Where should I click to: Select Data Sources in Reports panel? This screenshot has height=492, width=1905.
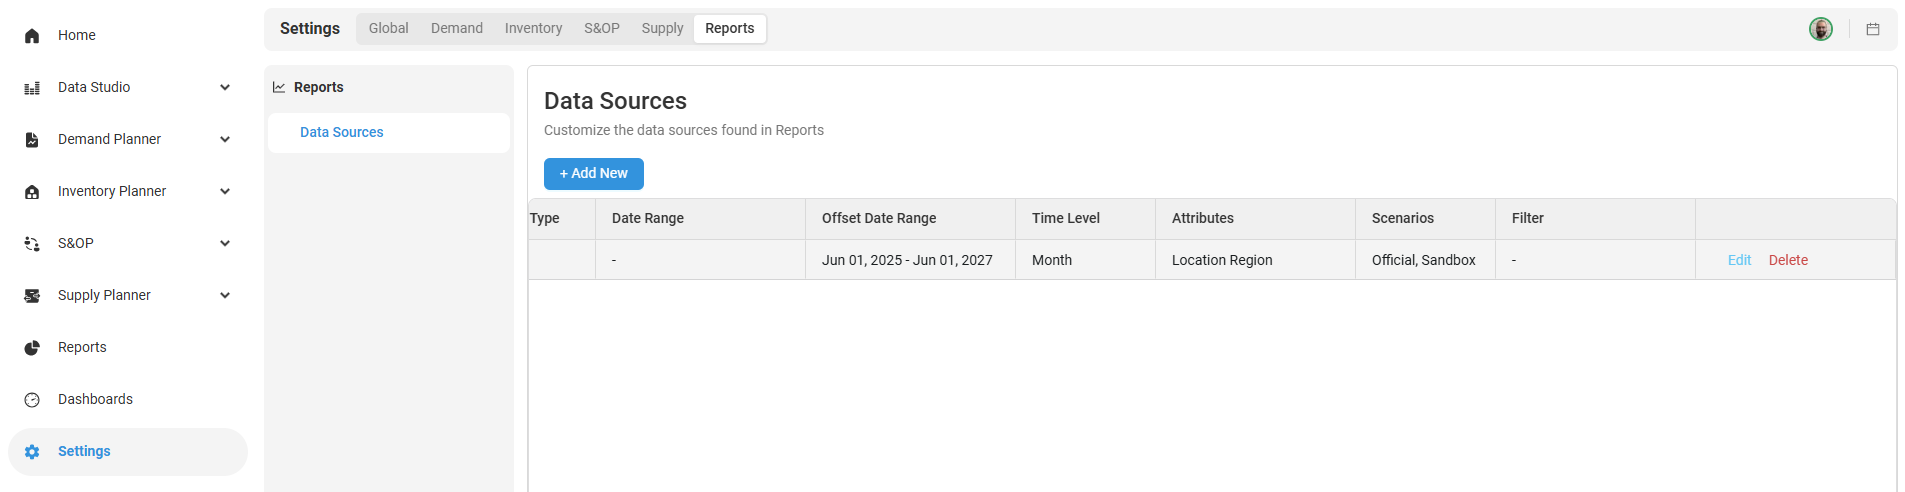(342, 133)
